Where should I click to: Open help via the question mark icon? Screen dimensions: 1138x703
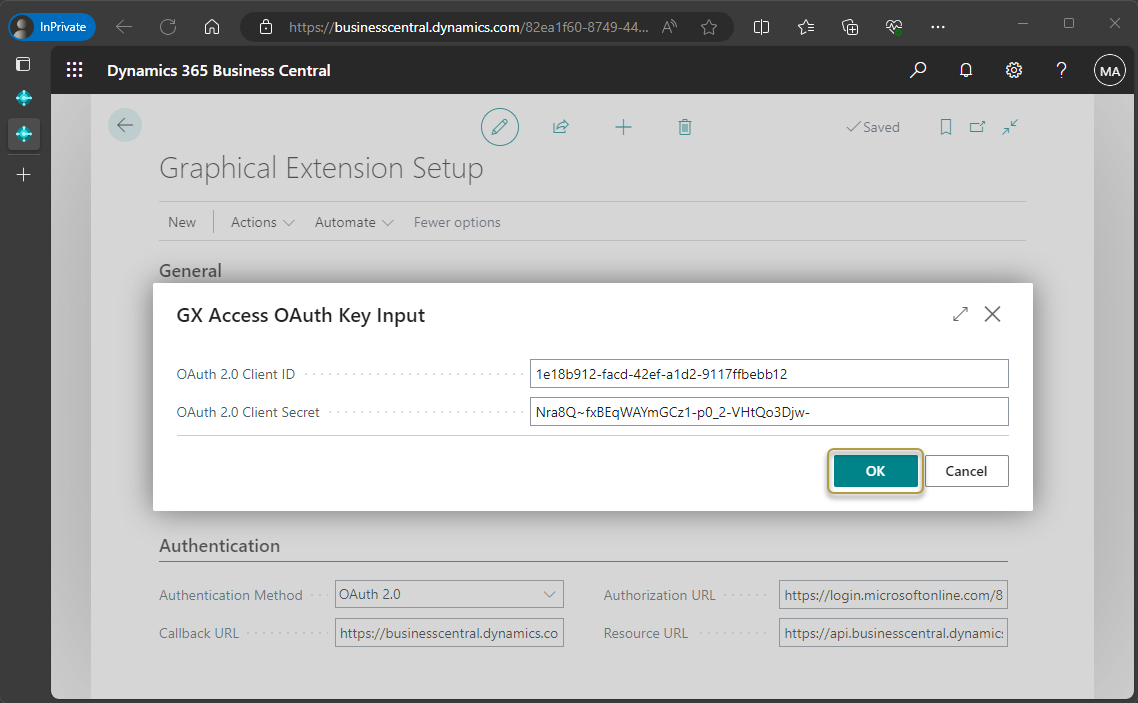point(1061,70)
